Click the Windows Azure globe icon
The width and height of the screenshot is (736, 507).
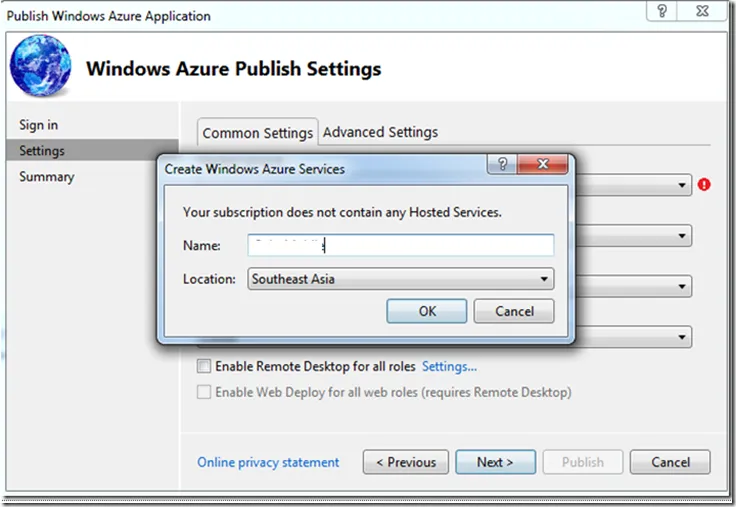point(41,66)
